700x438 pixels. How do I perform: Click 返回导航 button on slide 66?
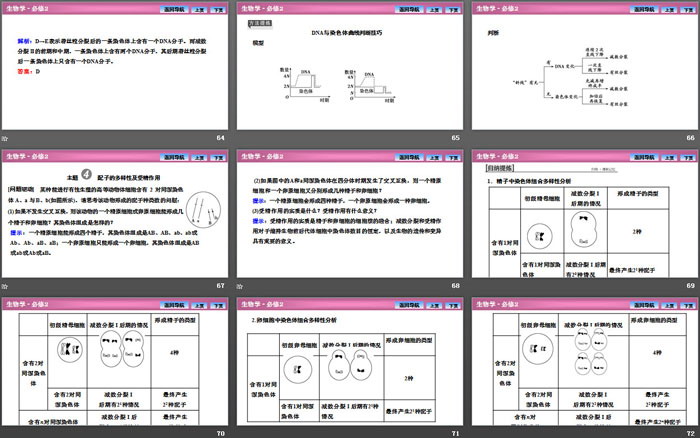(x=645, y=9)
